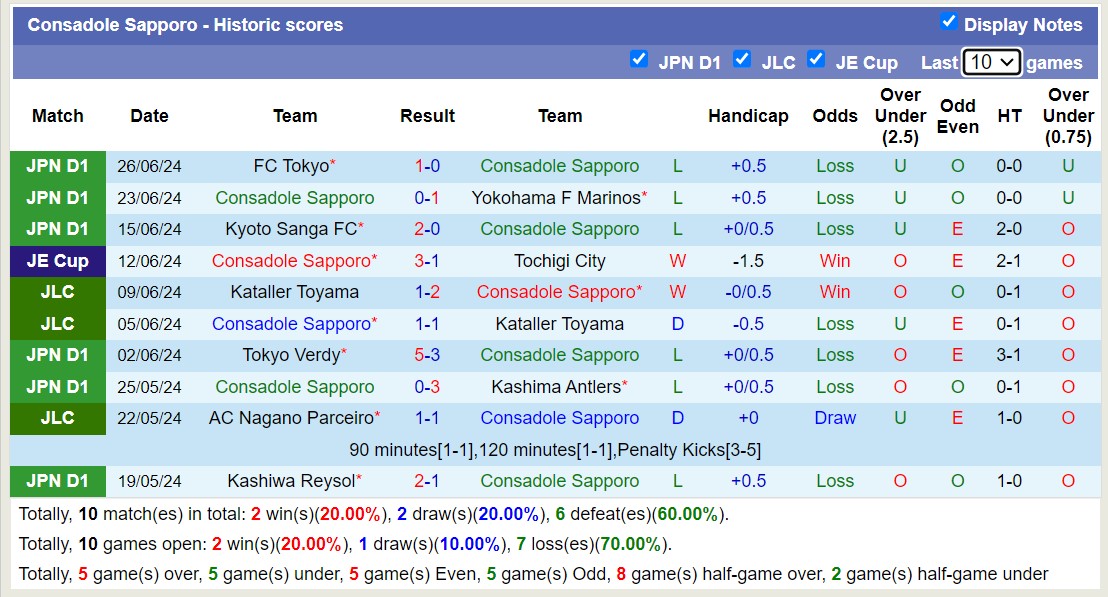Image resolution: width=1108 pixels, height=597 pixels.
Task: Click the 3-1 result against Tochigi City
Action: 427,261
